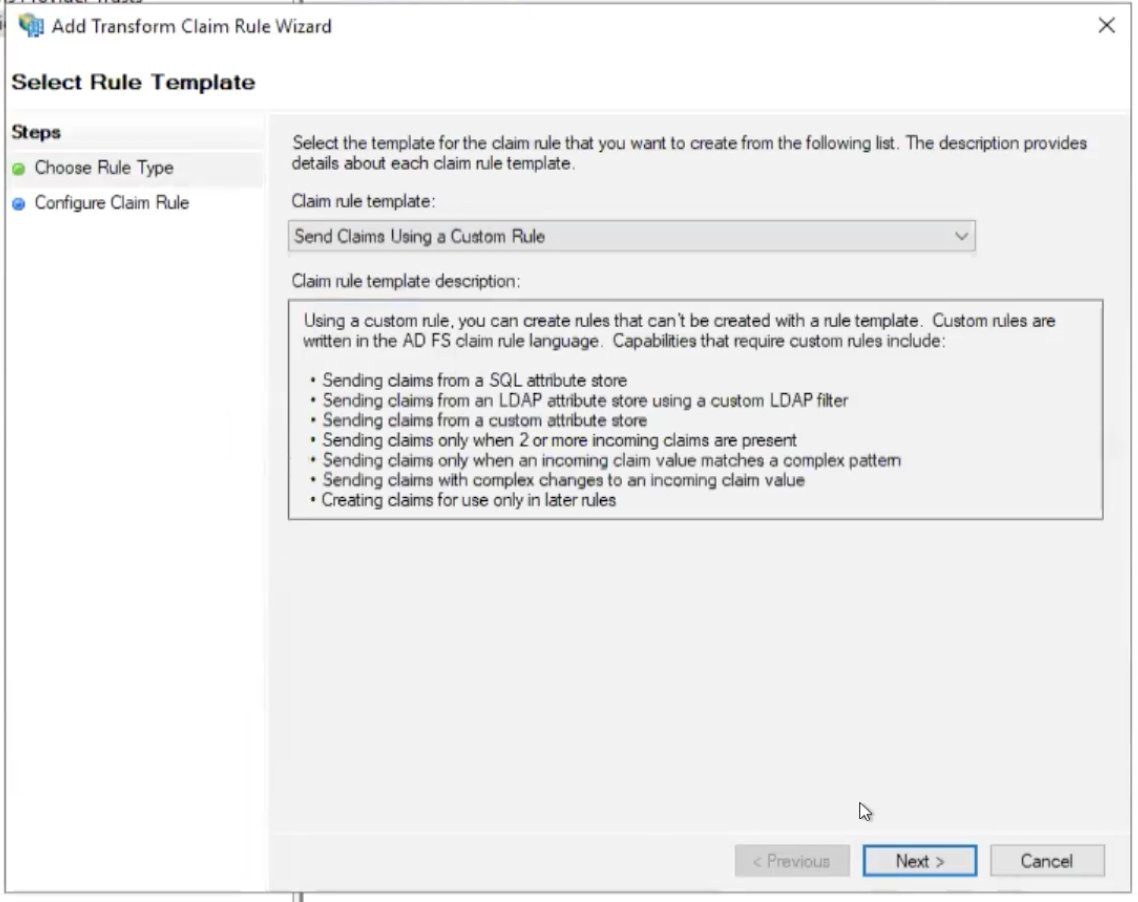1138x902 pixels.
Task: Click 'Sending claims with complex changes' line
Action: tap(563, 480)
